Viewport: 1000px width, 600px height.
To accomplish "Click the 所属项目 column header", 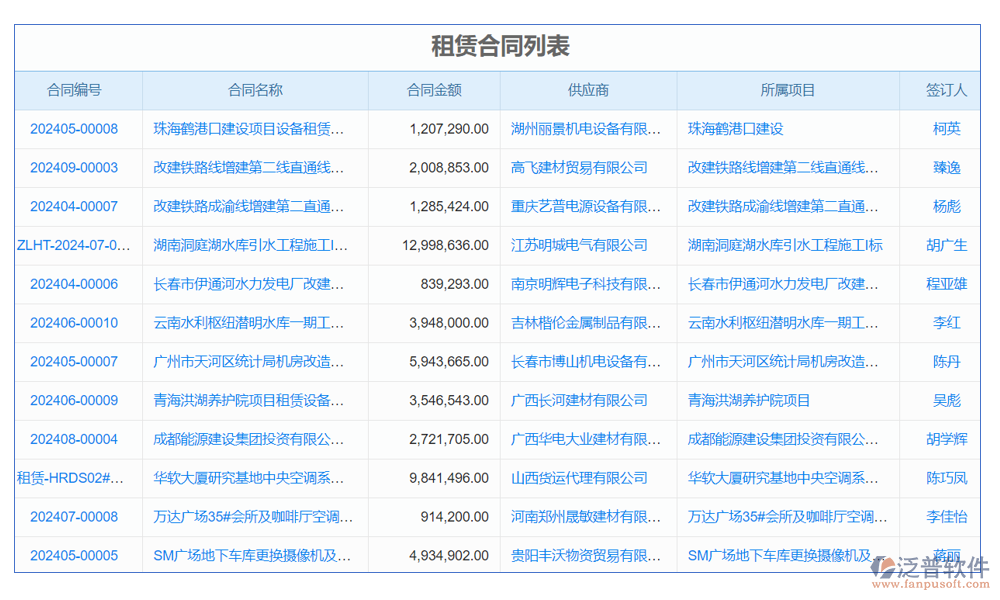I will 788,91.
